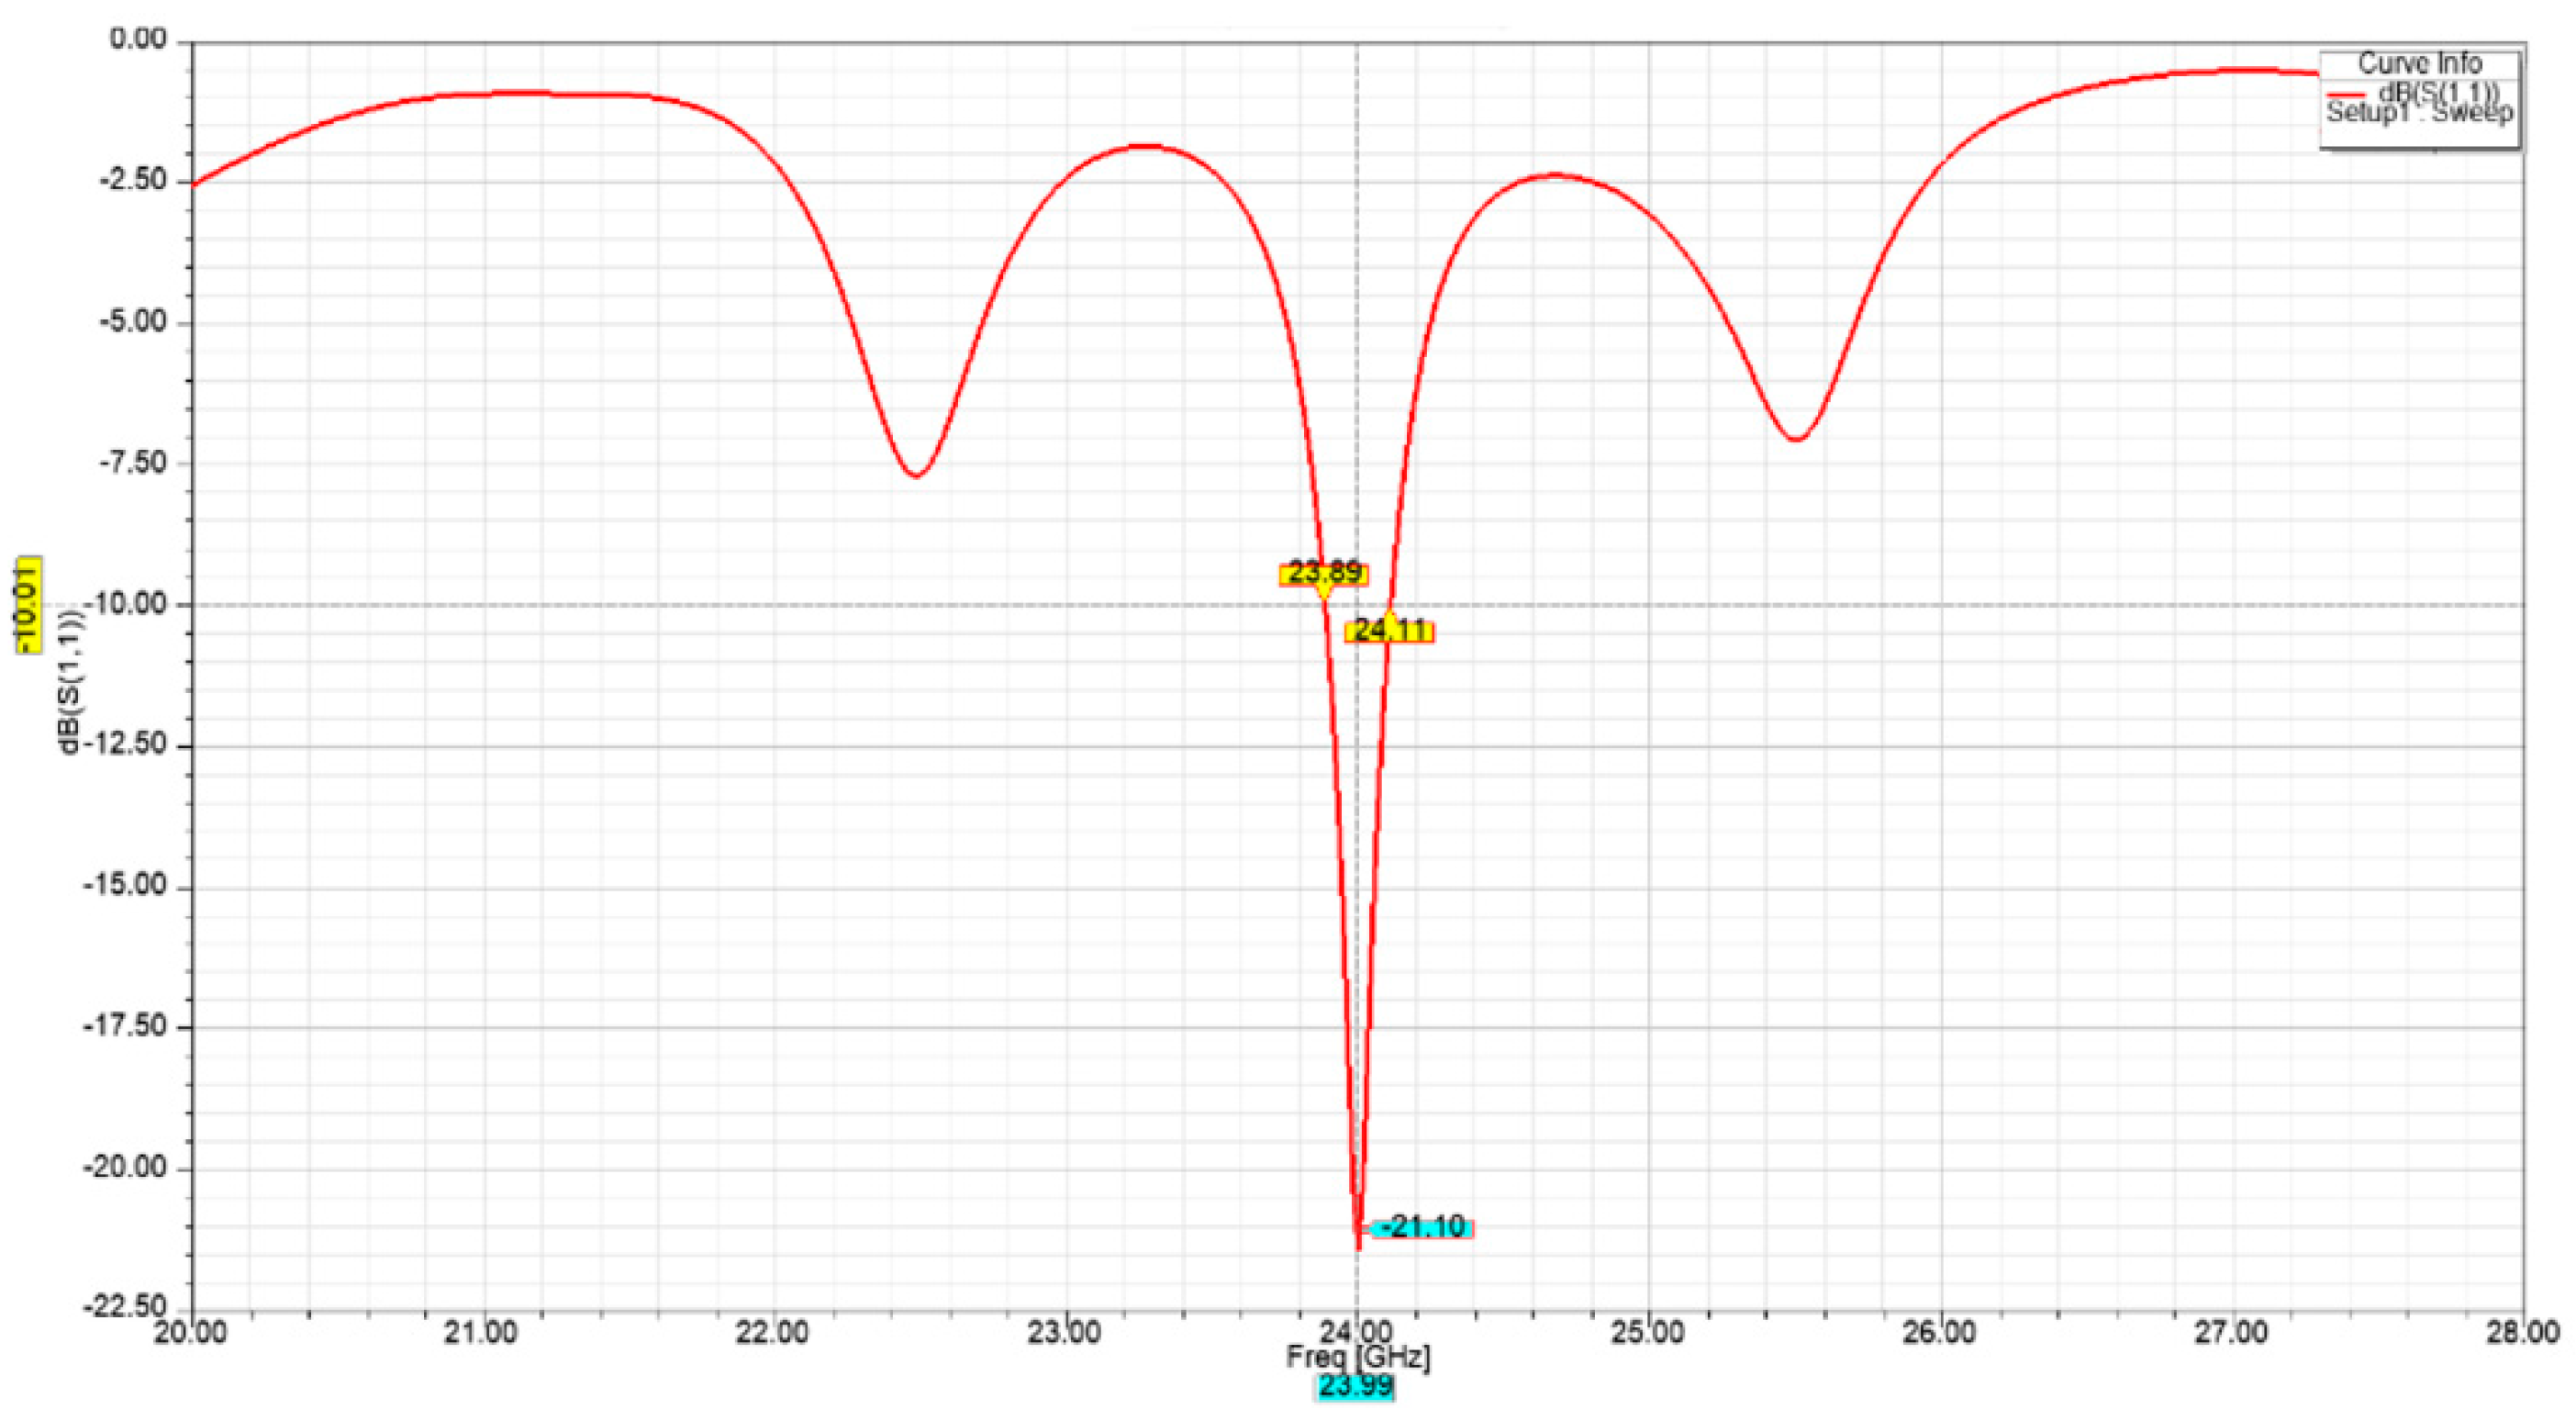
Task: Click the 23.99 cyan x-axis marker value
Action: [1355, 1387]
